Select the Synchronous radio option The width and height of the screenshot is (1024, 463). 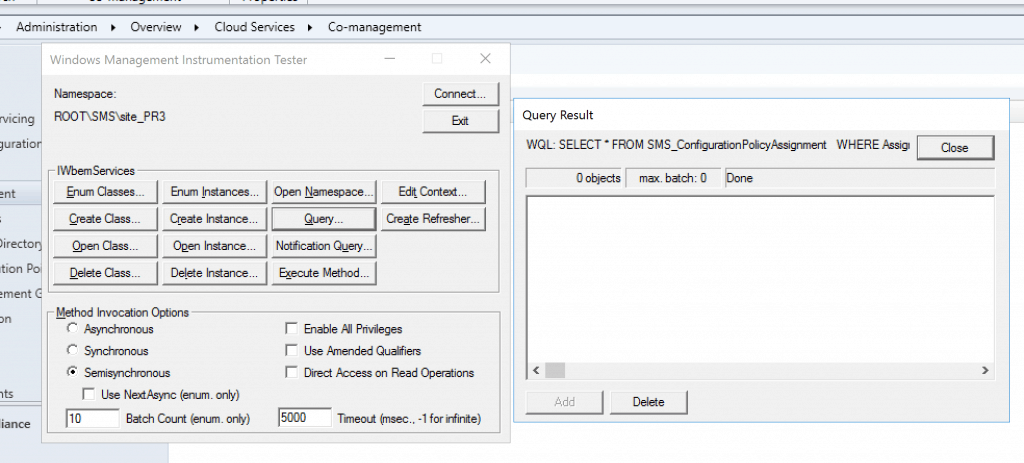click(x=72, y=350)
